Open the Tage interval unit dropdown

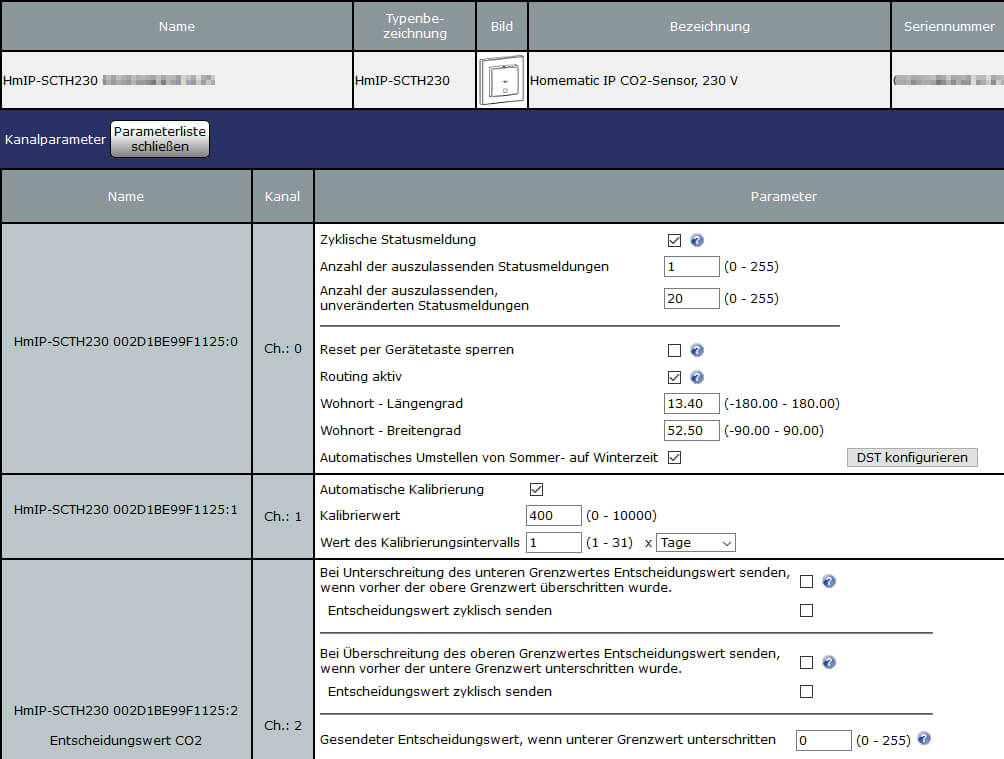695,543
